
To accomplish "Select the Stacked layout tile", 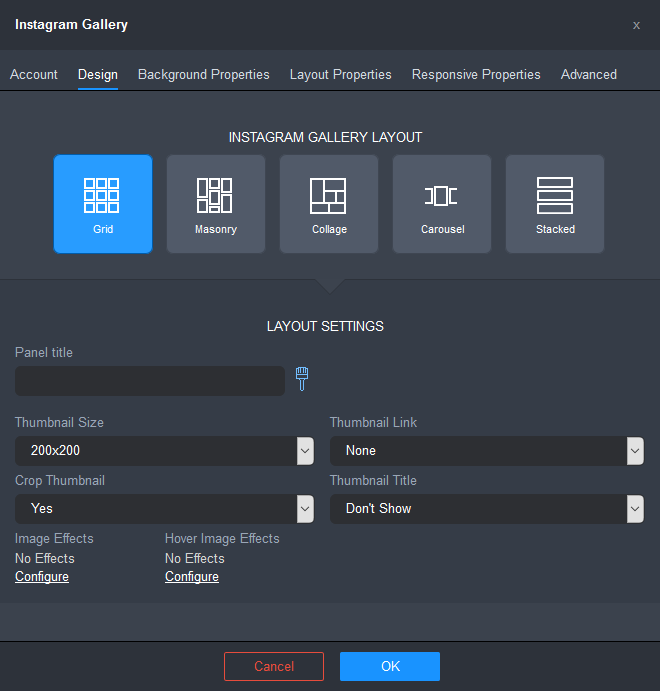I will click(555, 204).
